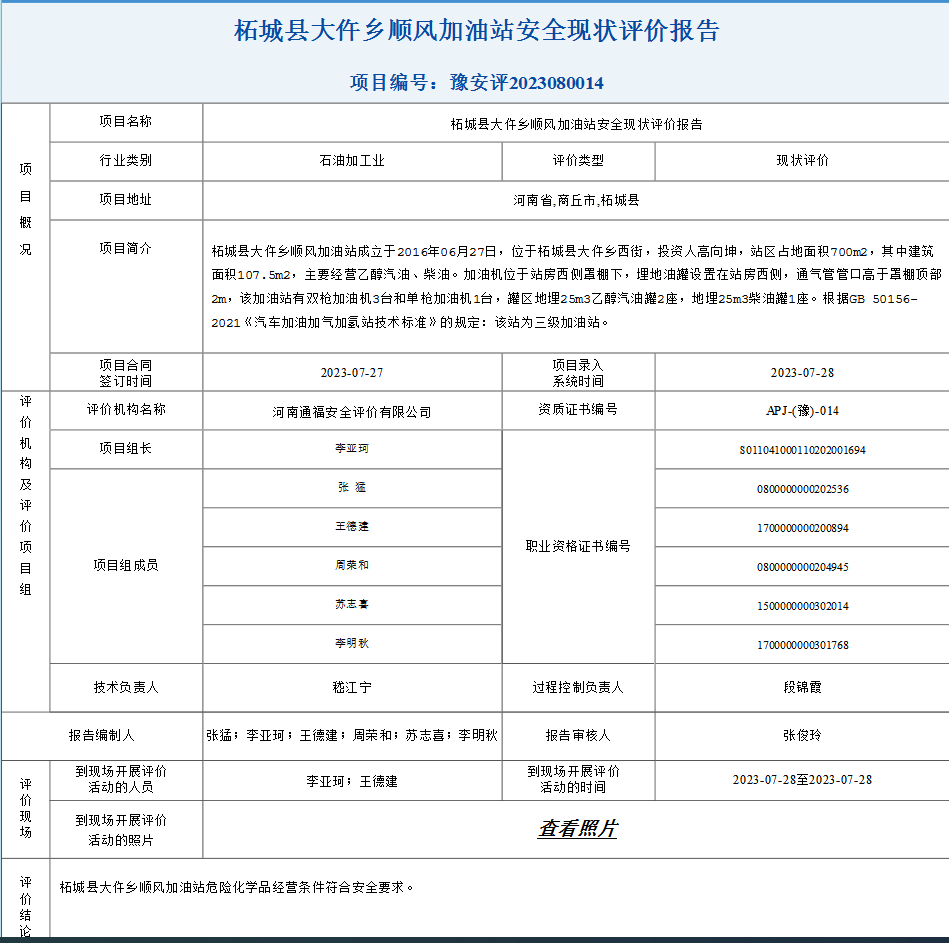Click the address 河南省,商丘市,柘城县
The width and height of the screenshot is (949, 943).
coord(576,200)
